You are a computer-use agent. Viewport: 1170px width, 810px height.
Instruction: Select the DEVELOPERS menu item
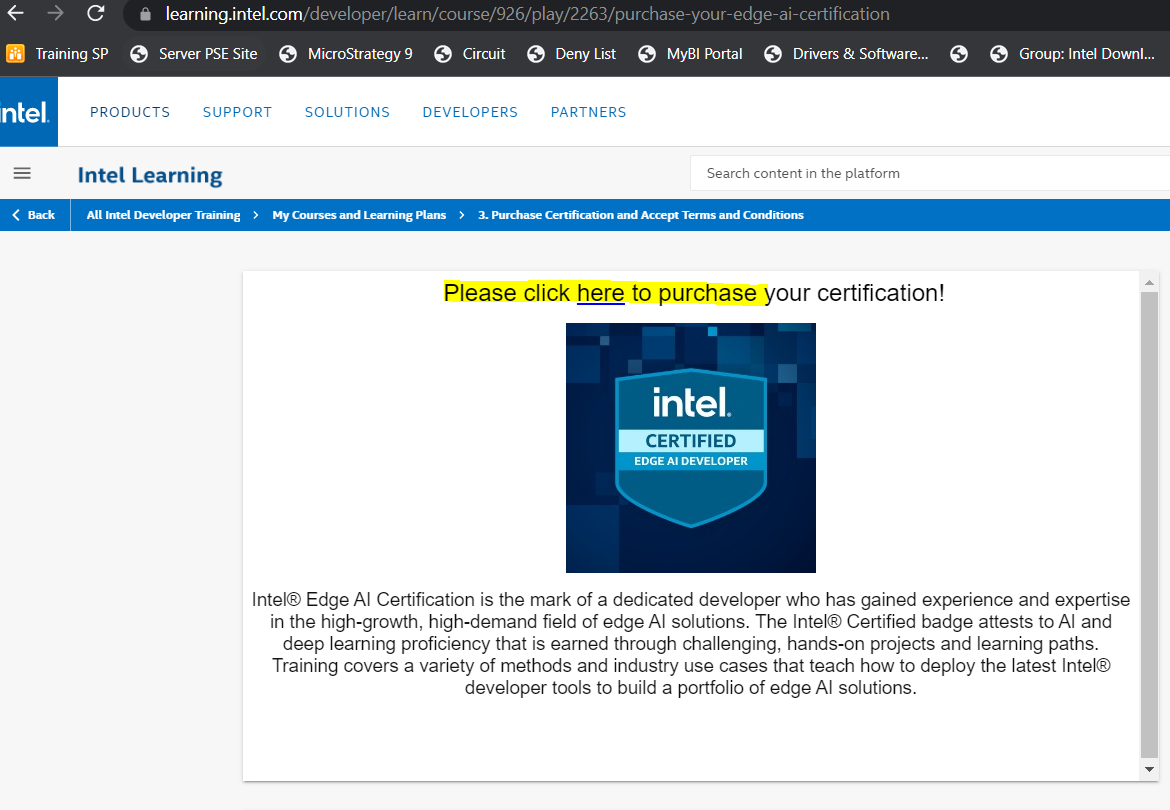pyautogui.click(x=470, y=112)
